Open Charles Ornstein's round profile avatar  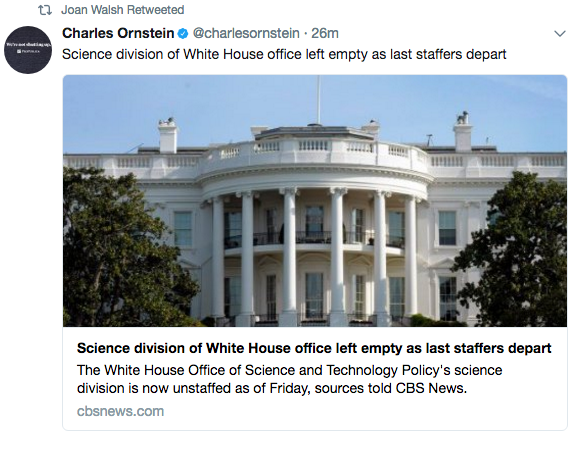point(28,50)
